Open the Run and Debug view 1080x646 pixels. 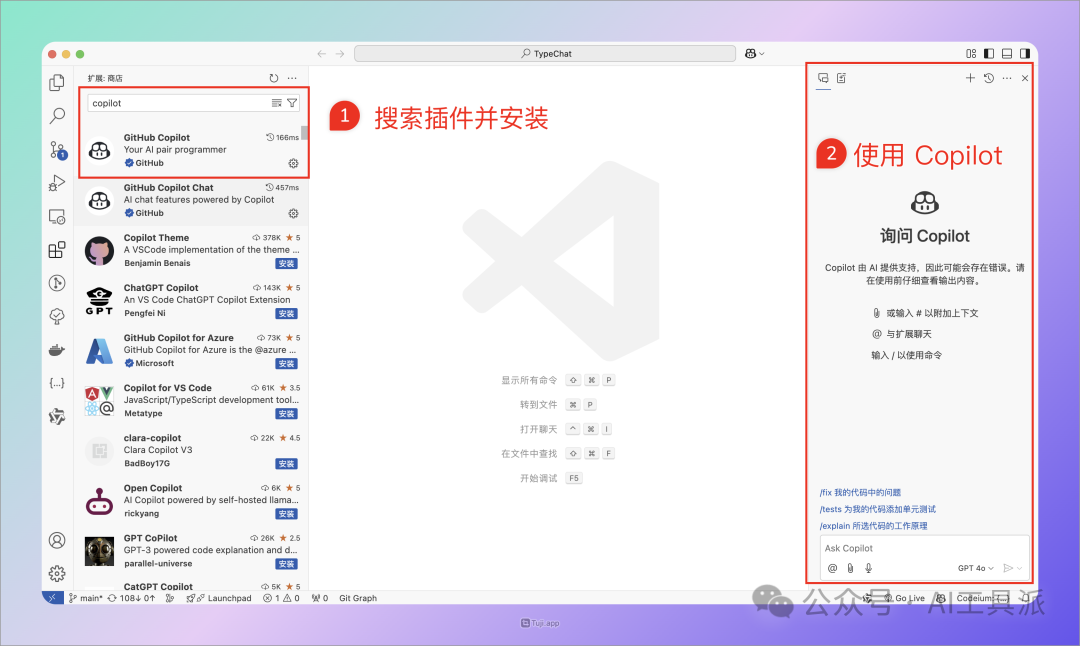pyautogui.click(x=57, y=183)
